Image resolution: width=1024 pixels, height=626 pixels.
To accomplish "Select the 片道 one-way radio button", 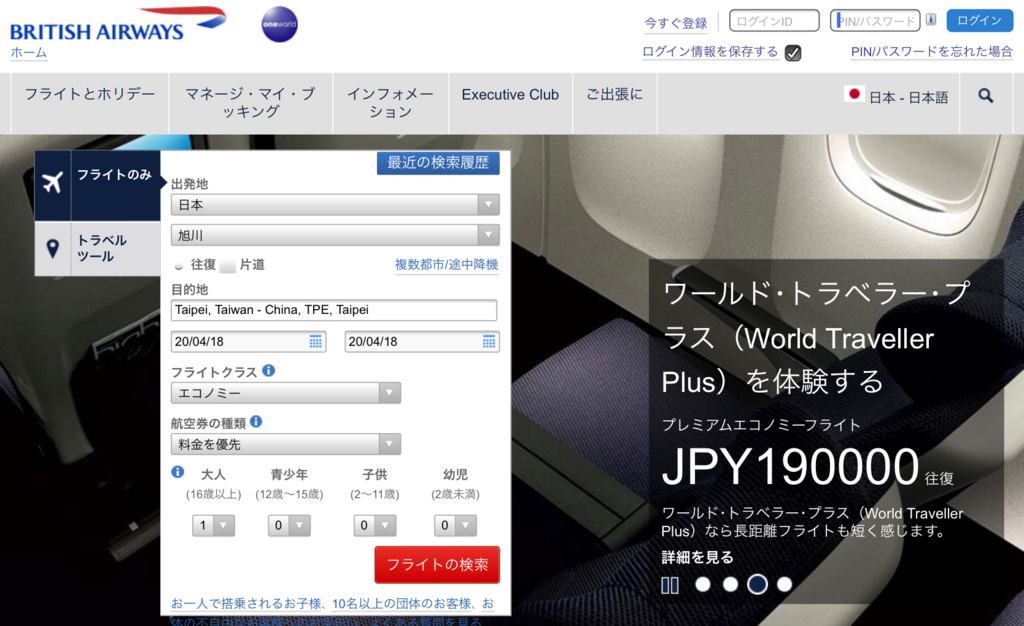I will [228, 265].
